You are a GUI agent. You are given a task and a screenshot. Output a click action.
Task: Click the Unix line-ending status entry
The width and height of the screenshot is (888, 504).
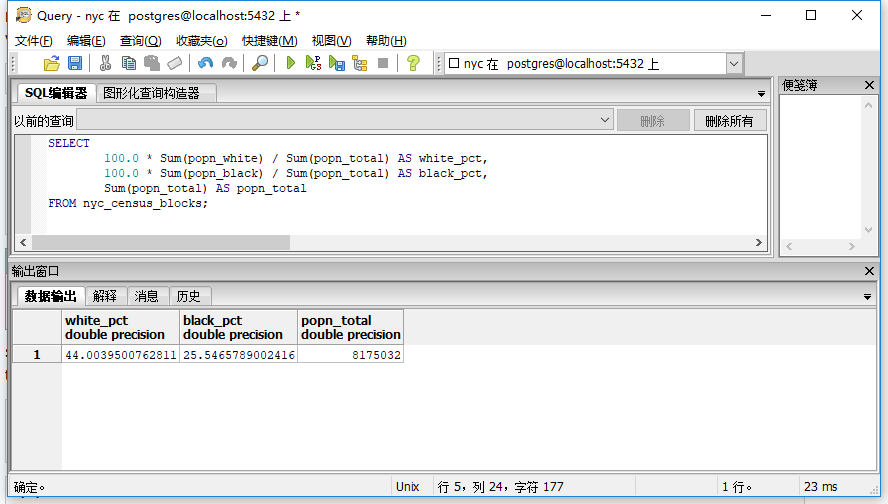pos(407,487)
